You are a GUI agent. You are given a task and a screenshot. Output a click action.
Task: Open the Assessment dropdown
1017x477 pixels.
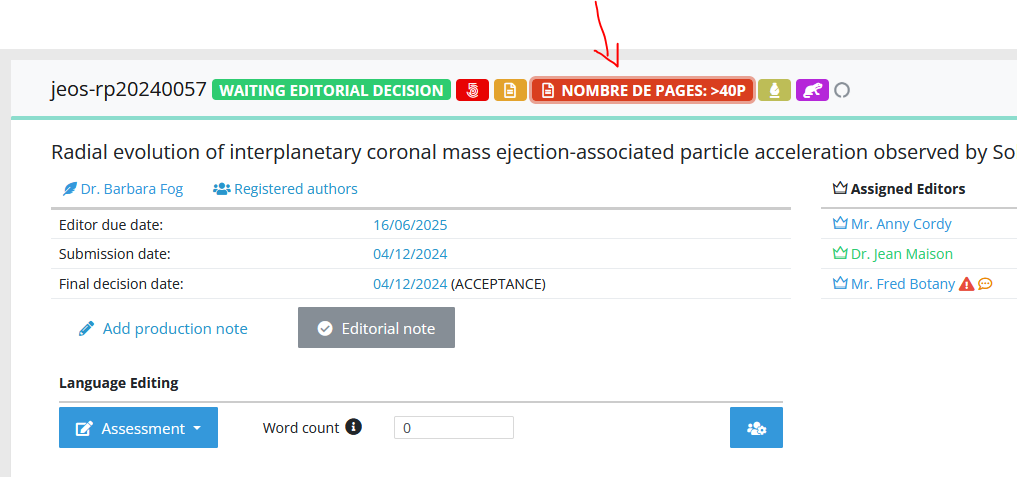138,428
